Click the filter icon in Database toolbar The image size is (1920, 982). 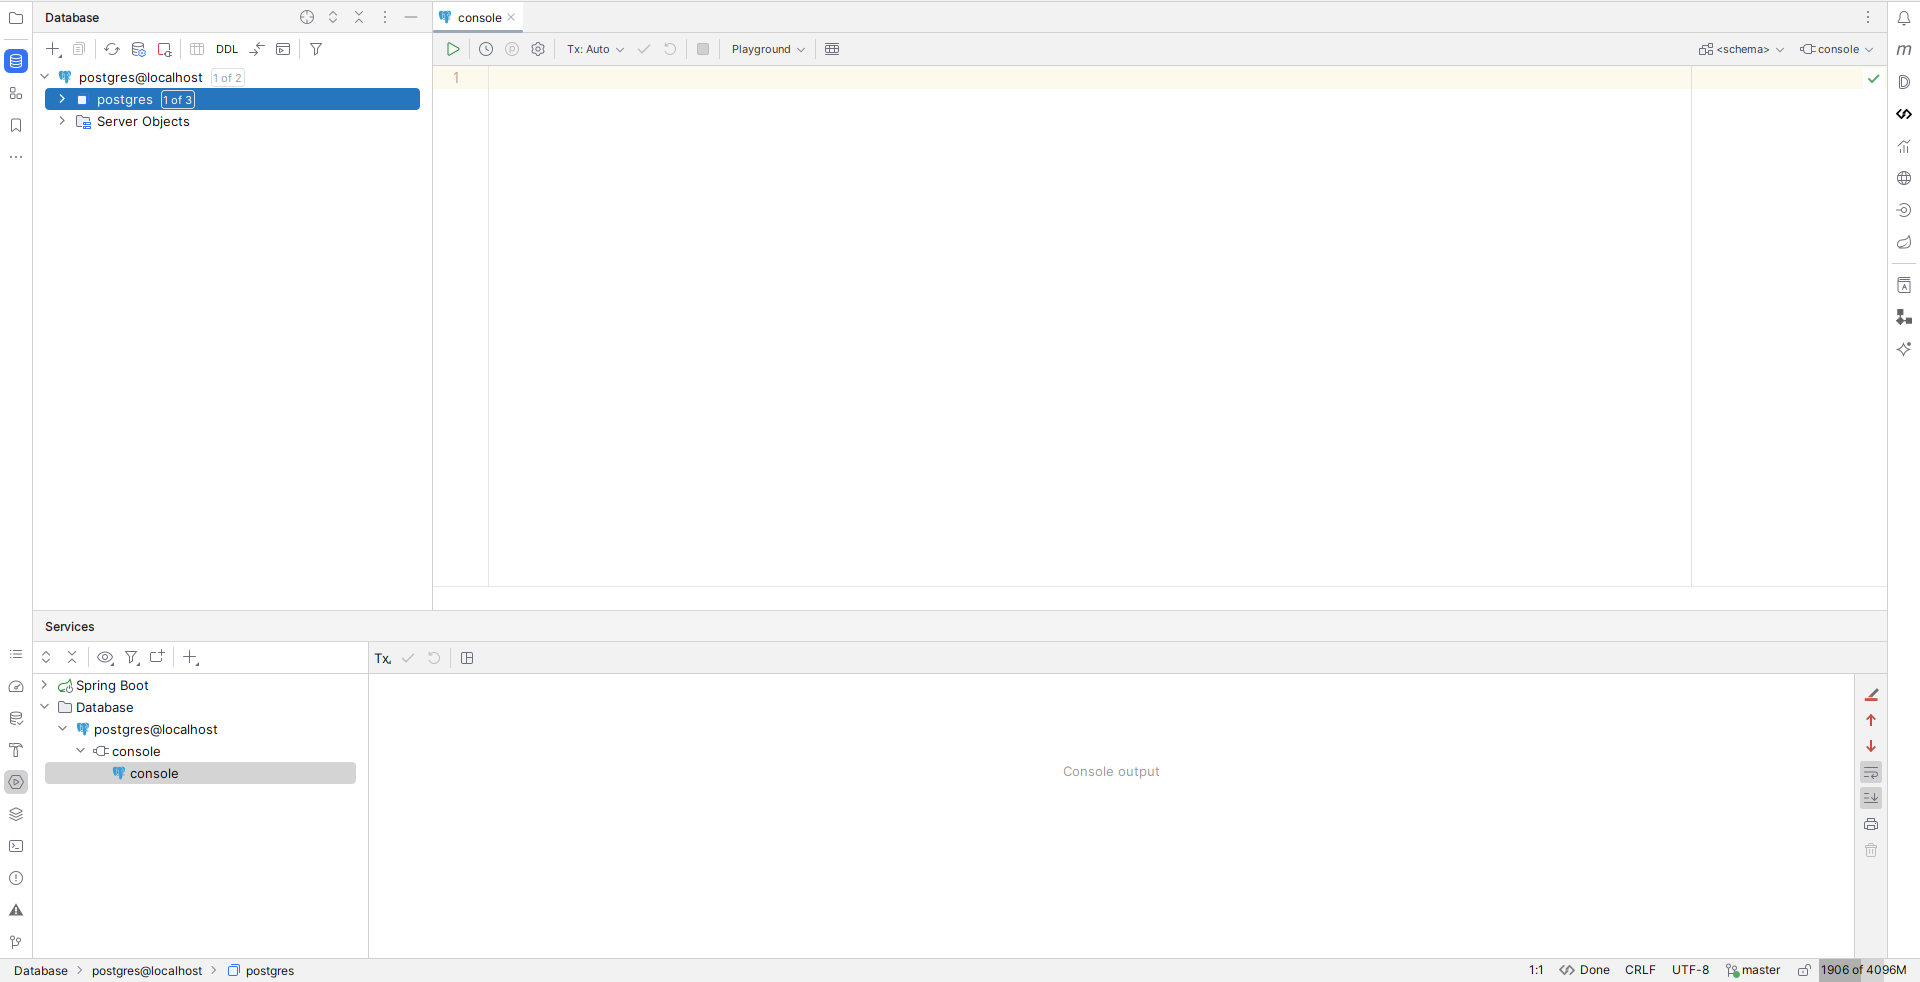pos(316,49)
